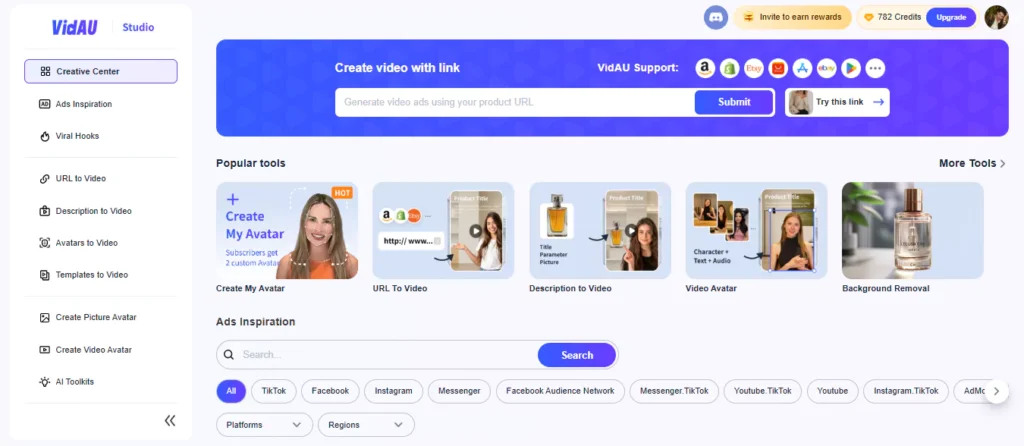1024x446 pixels.
Task: View the 782 Credits balance
Action: tap(892, 18)
